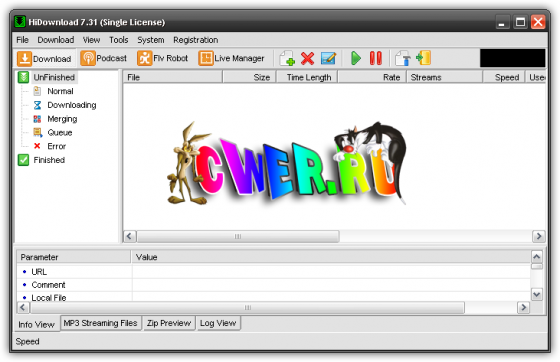
Task: Open Live Manager
Action: (x=231, y=58)
